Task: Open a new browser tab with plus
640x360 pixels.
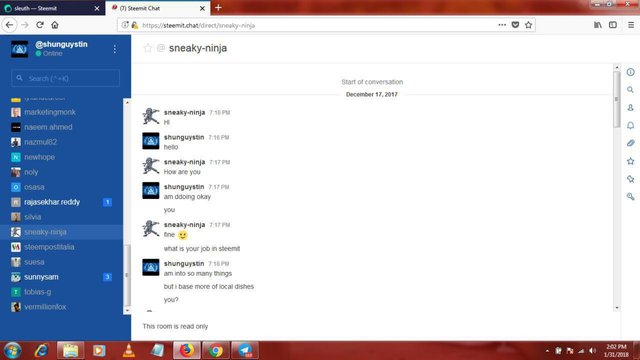Action: [x=218, y=8]
